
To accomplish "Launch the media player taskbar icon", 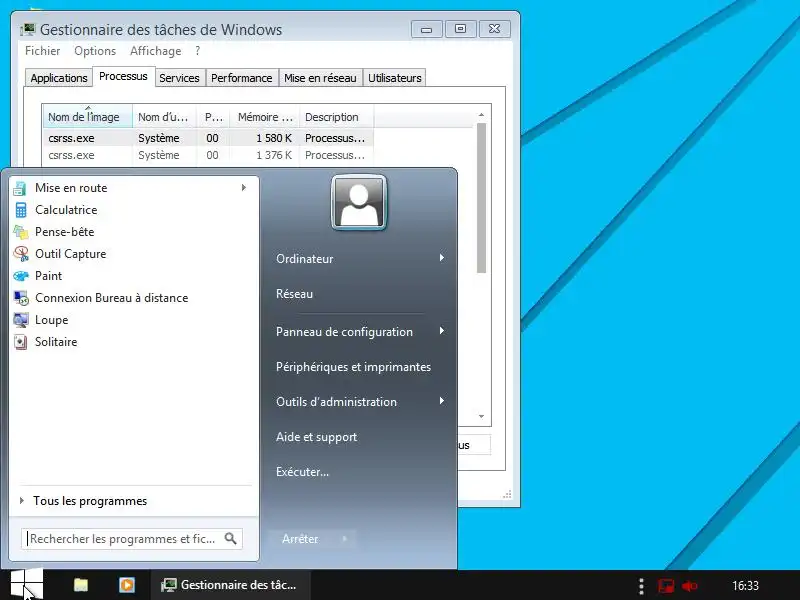I will click(127, 585).
